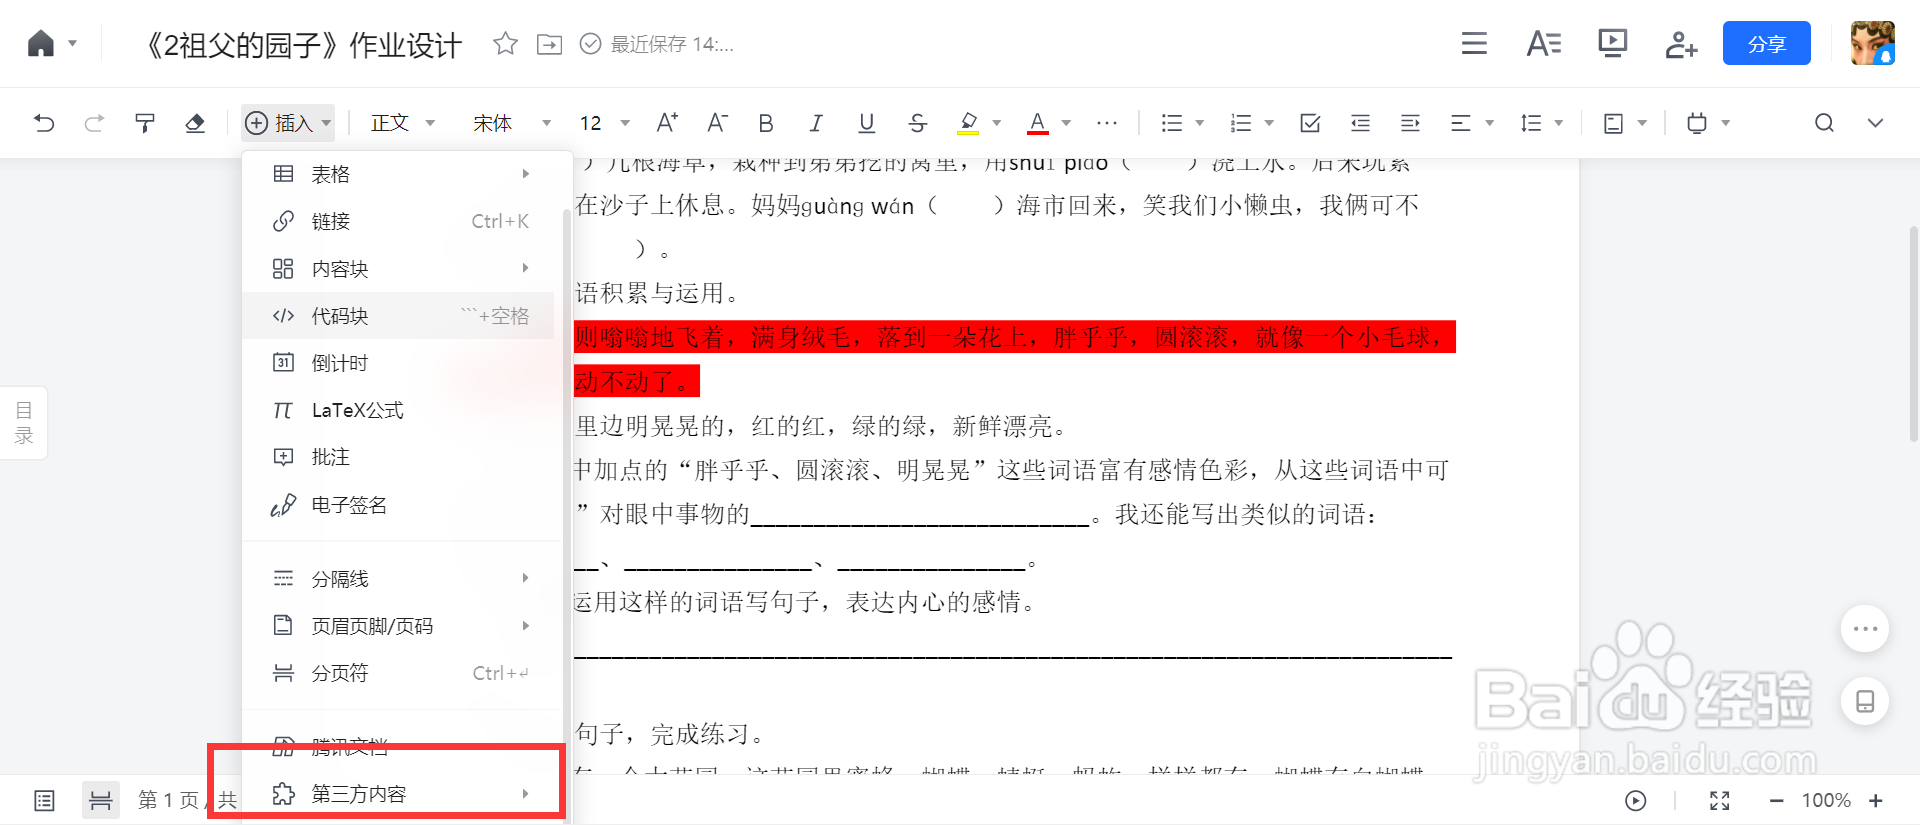Click the floating more options button
1920x825 pixels.
(1865, 629)
